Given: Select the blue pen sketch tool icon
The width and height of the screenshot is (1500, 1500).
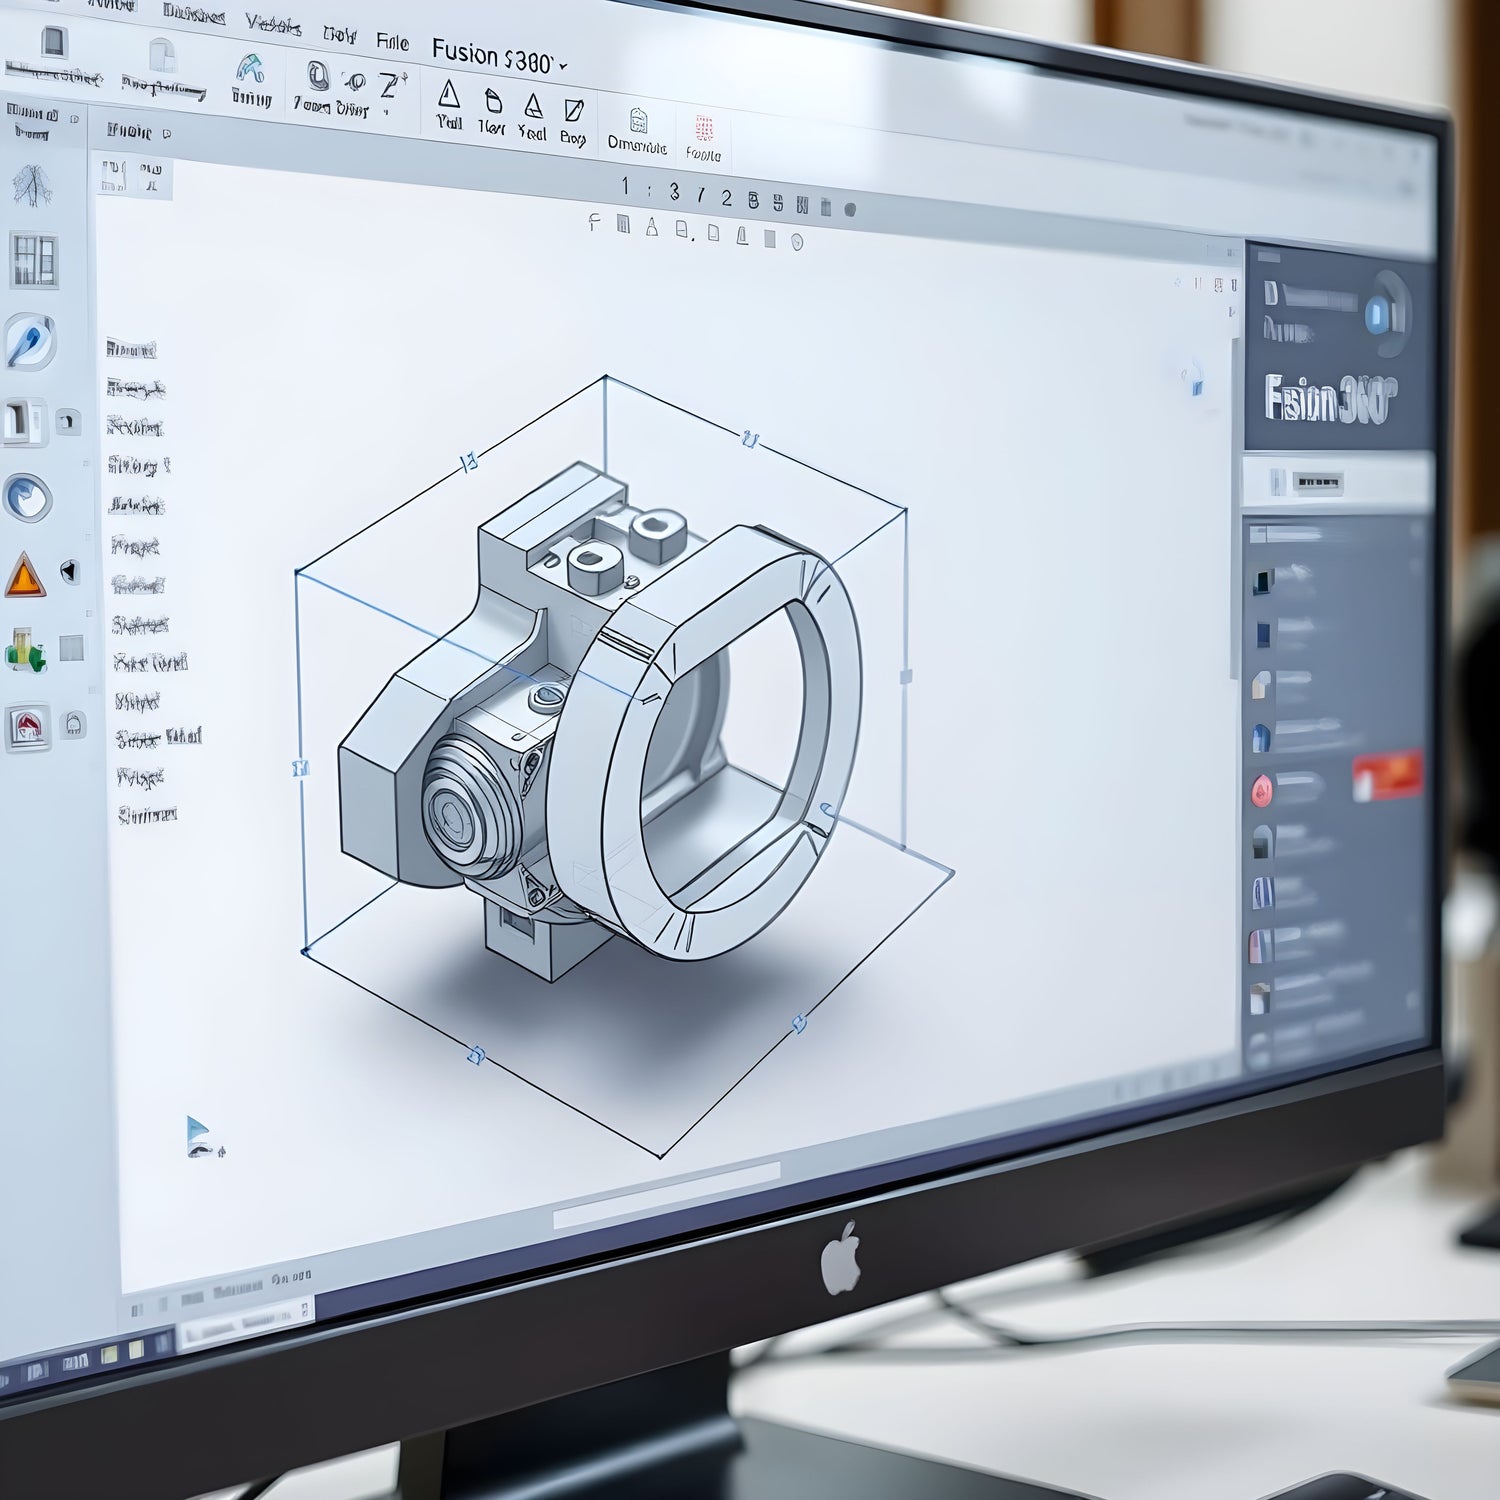Looking at the screenshot, I should [x=28, y=341].
